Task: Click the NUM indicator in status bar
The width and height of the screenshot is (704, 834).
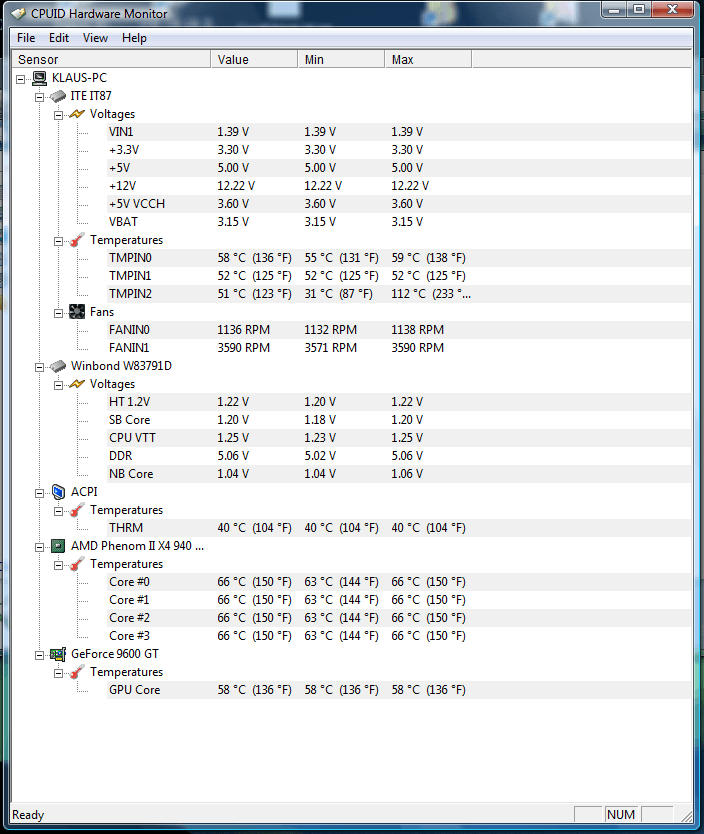Action: pyautogui.click(x=621, y=815)
